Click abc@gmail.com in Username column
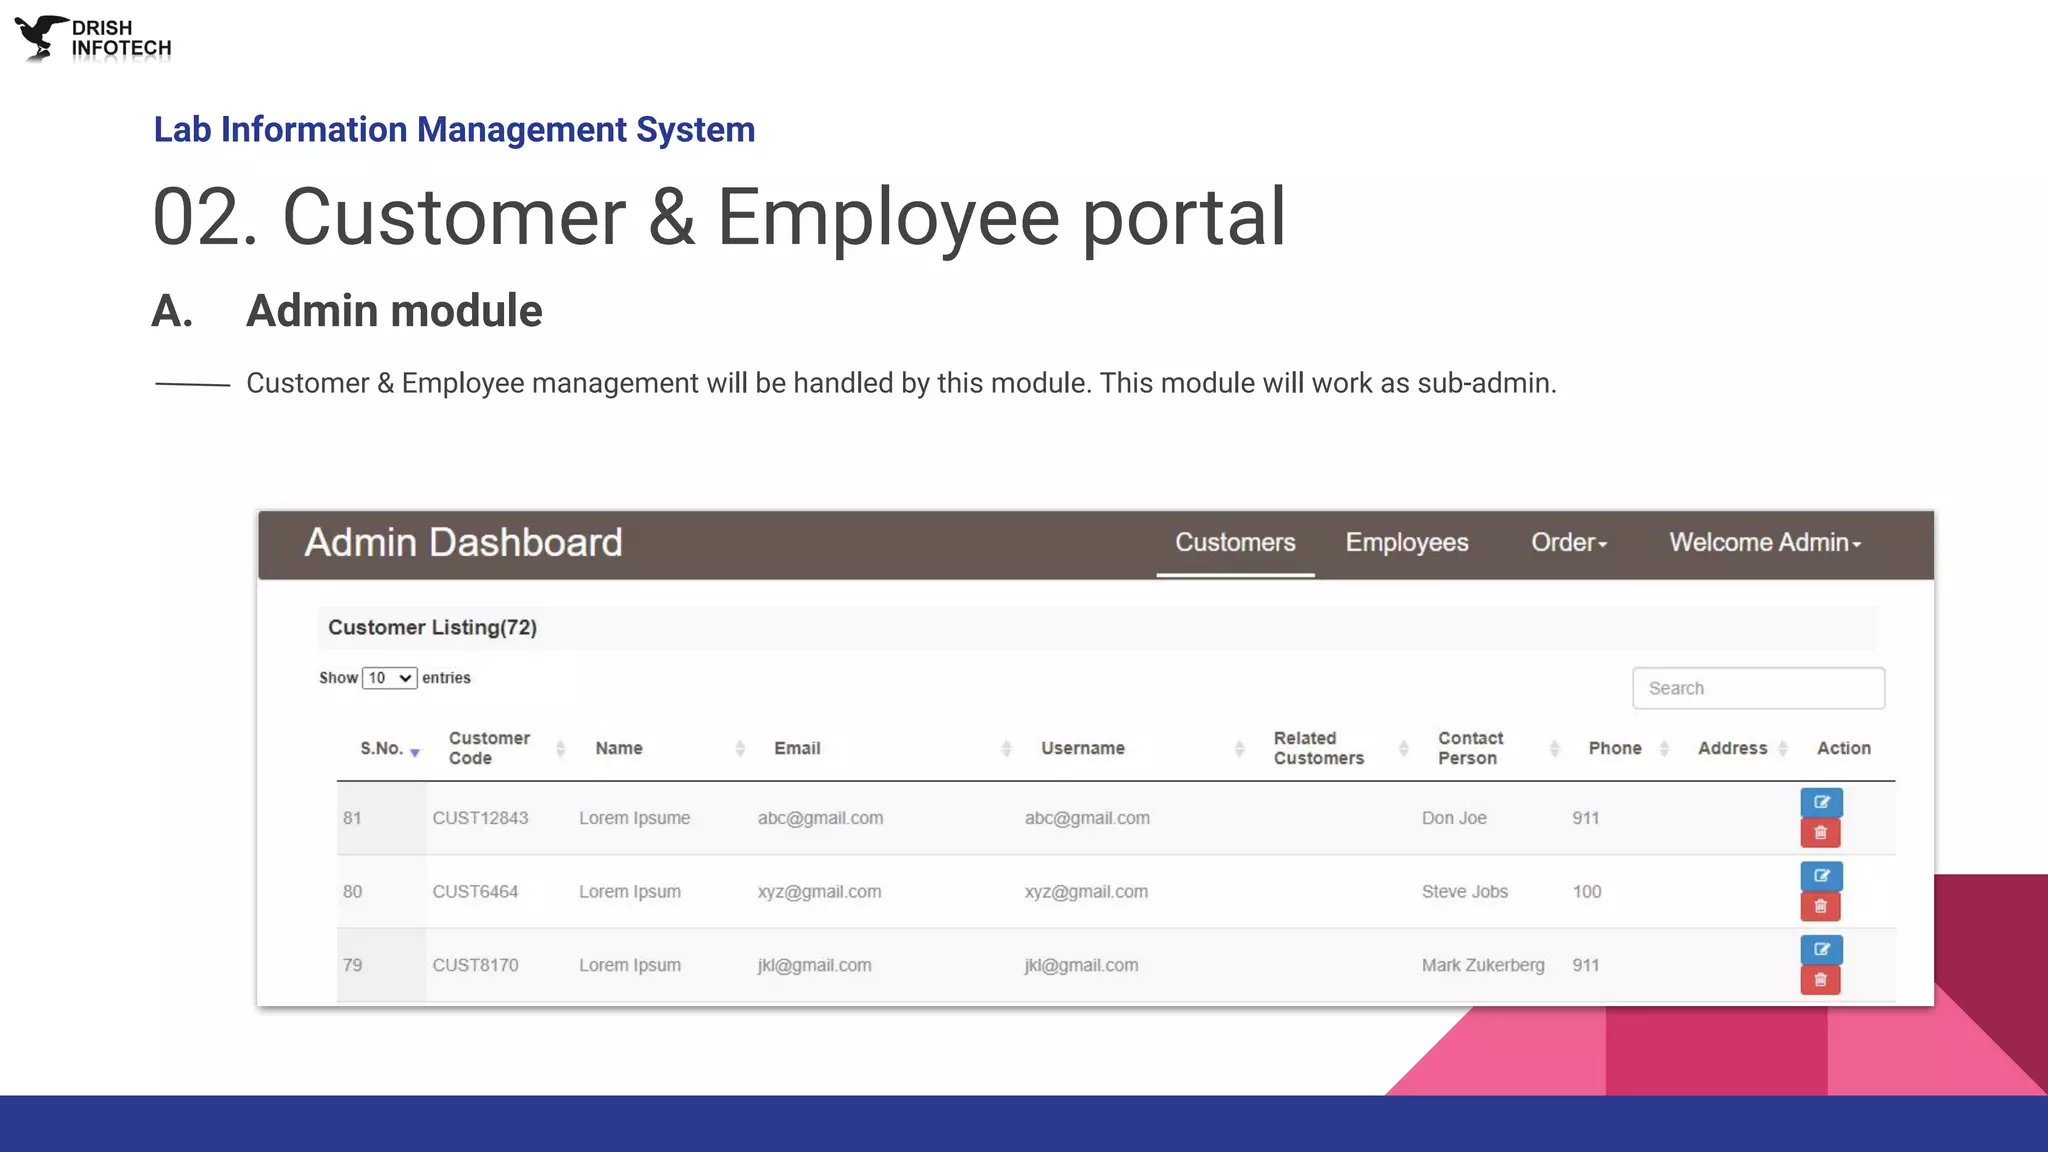Screen dimensions: 2048x1152 1087,818
